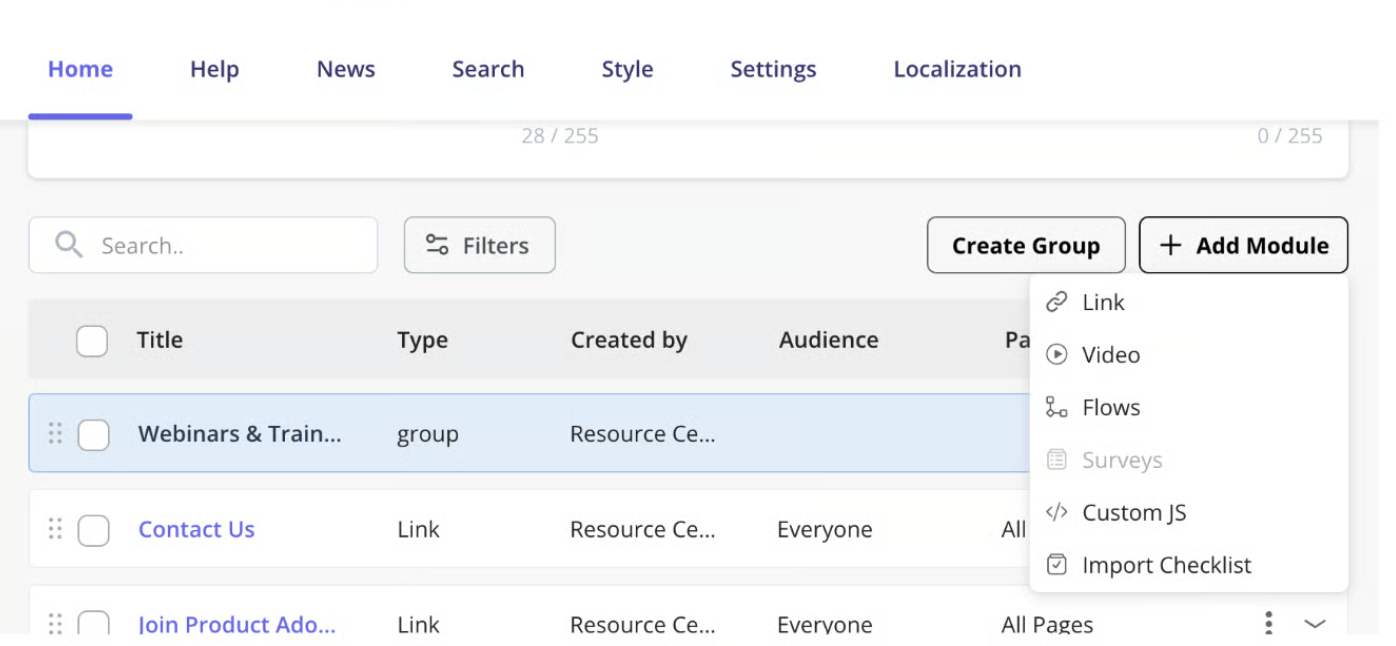The width and height of the screenshot is (1396, 646).
Task: Open three-dot menu for Join Product row
Action: click(x=1268, y=624)
